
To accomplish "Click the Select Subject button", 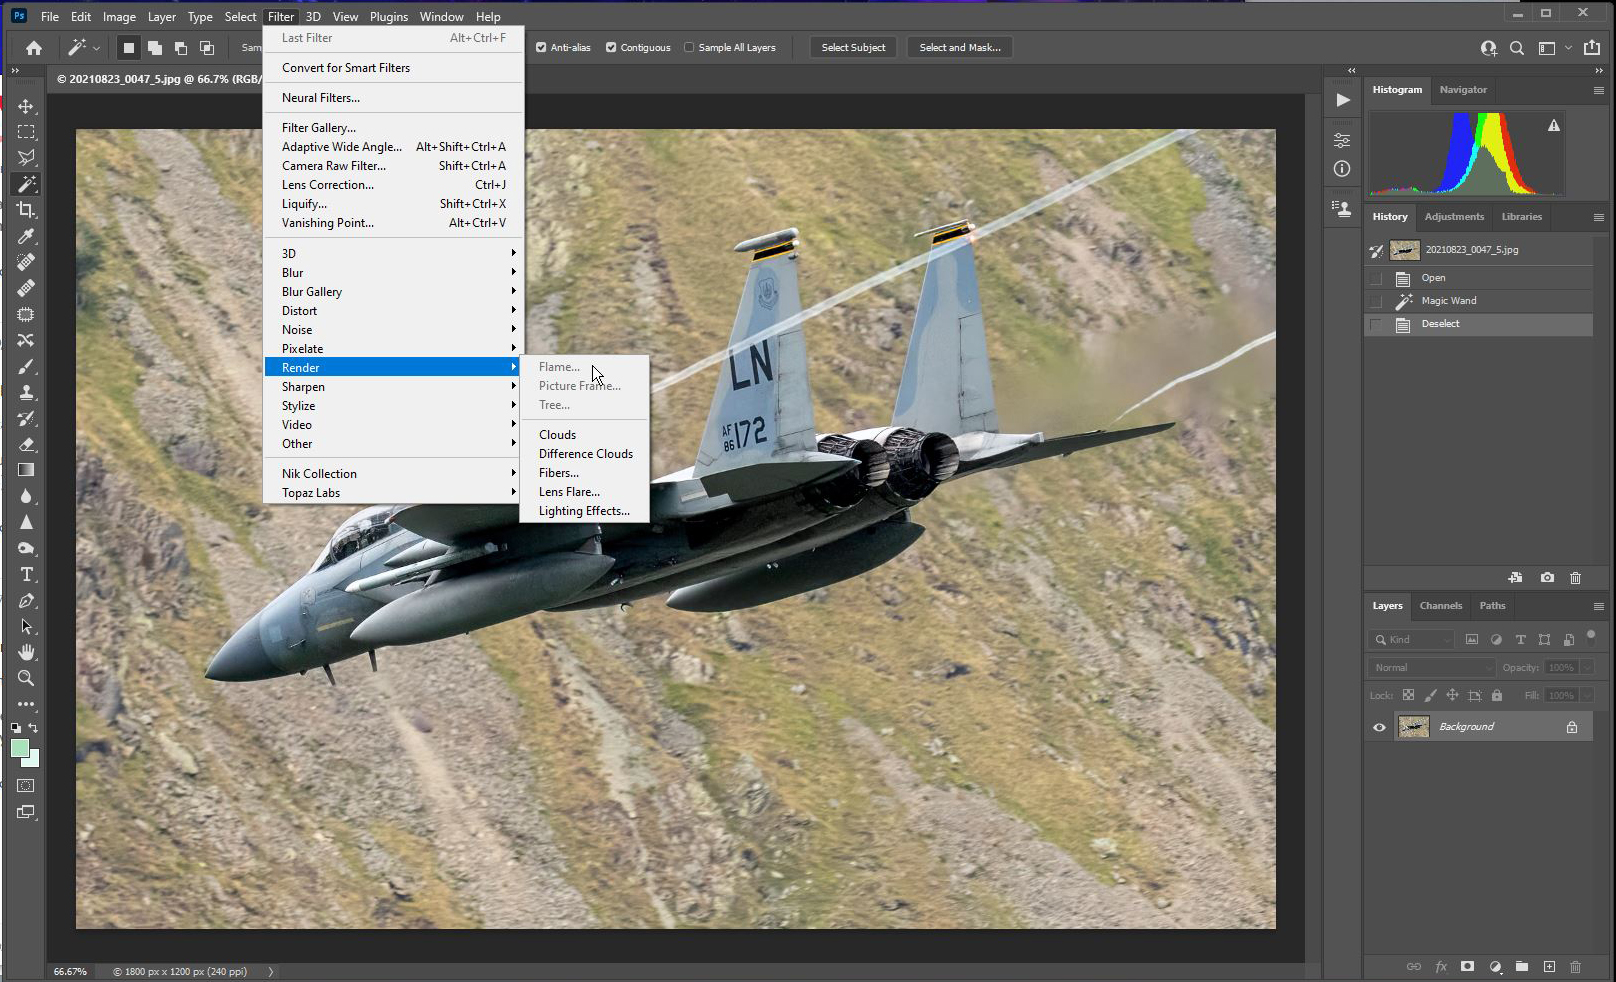I will pos(852,47).
